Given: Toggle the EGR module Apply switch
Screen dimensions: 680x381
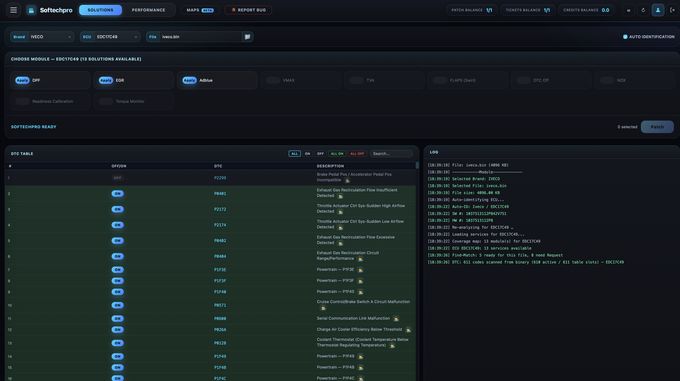Looking at the screenshot, I should tap(105, 80).
